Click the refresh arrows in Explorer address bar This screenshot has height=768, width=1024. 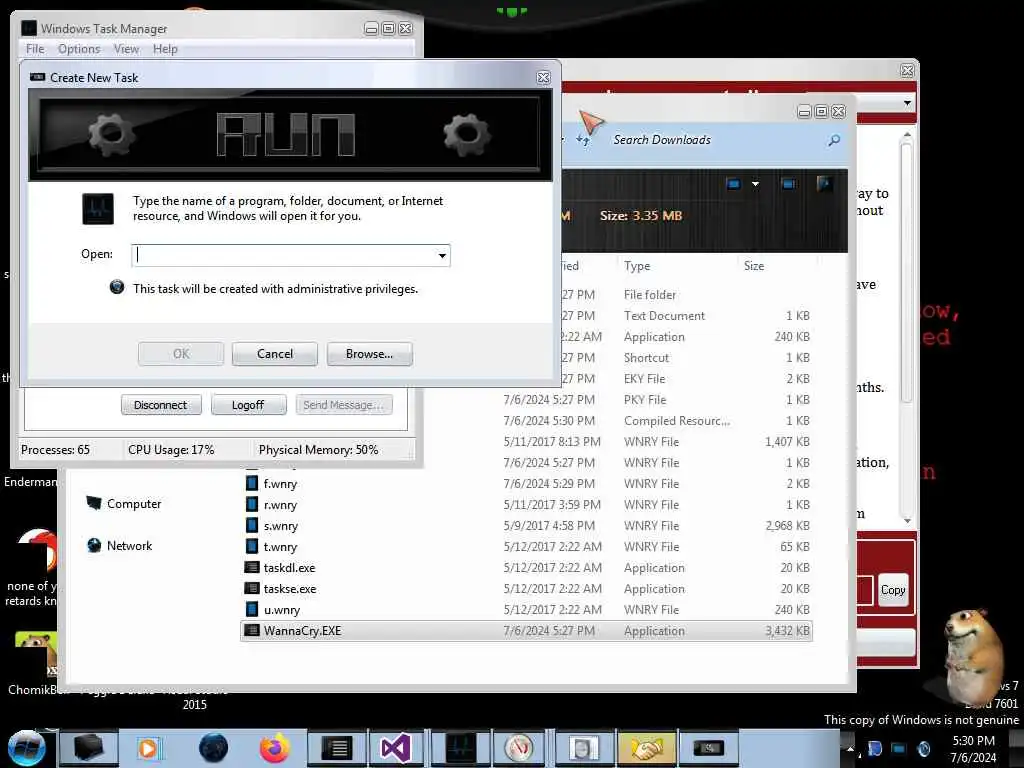(x=583, y=139)
